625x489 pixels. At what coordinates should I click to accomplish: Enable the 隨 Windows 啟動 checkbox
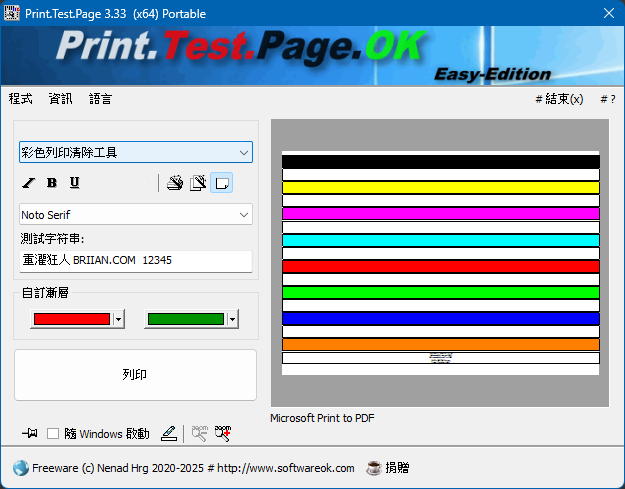click(x=54, y=433)
